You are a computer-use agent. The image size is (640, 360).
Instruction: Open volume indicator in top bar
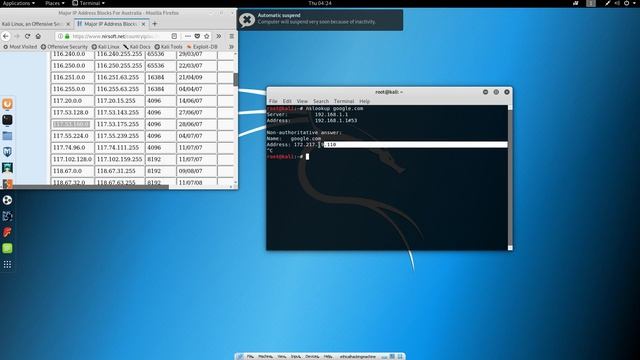click(x=617, y=3)
